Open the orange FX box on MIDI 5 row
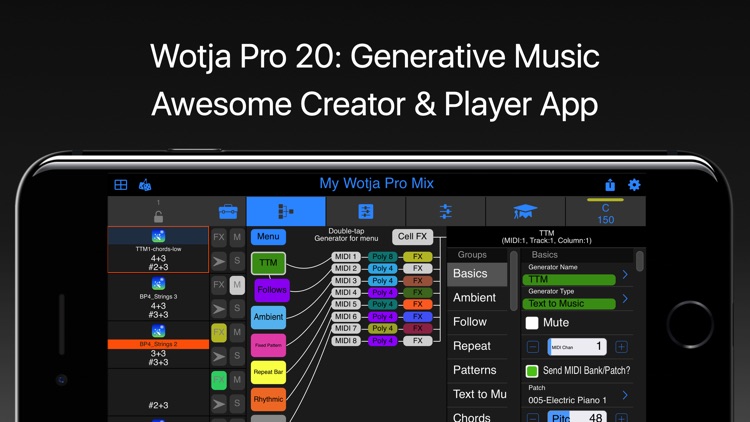Image resolution: width=750 pixels, height=422 pixels. coord(418,304)
